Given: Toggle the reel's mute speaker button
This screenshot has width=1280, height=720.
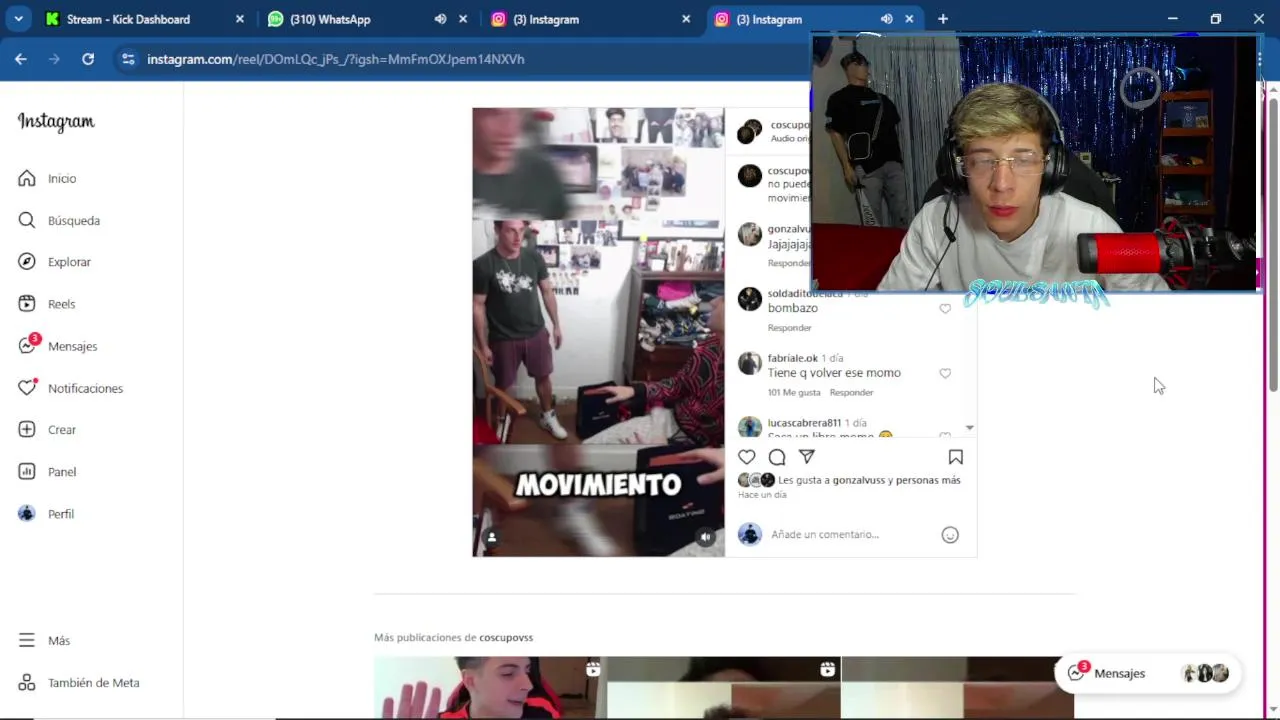Looking at the screenshot, I should pos(706,537).
